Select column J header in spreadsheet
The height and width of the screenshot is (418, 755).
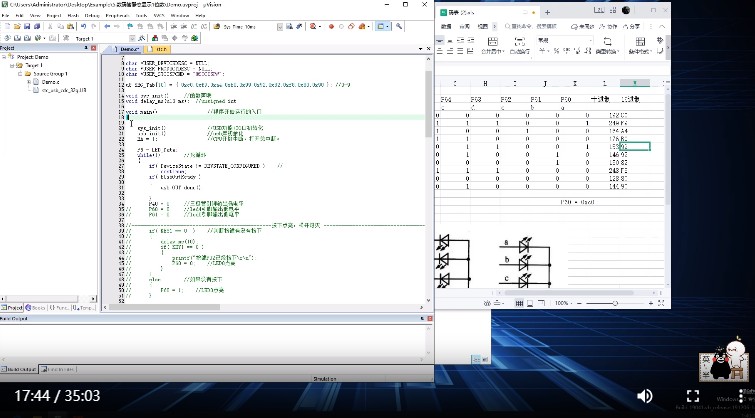545,83
